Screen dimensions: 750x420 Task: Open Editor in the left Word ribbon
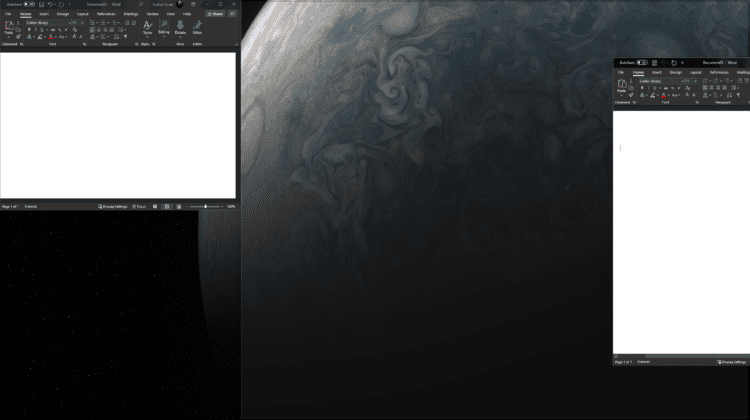click(x=197, y=28)
